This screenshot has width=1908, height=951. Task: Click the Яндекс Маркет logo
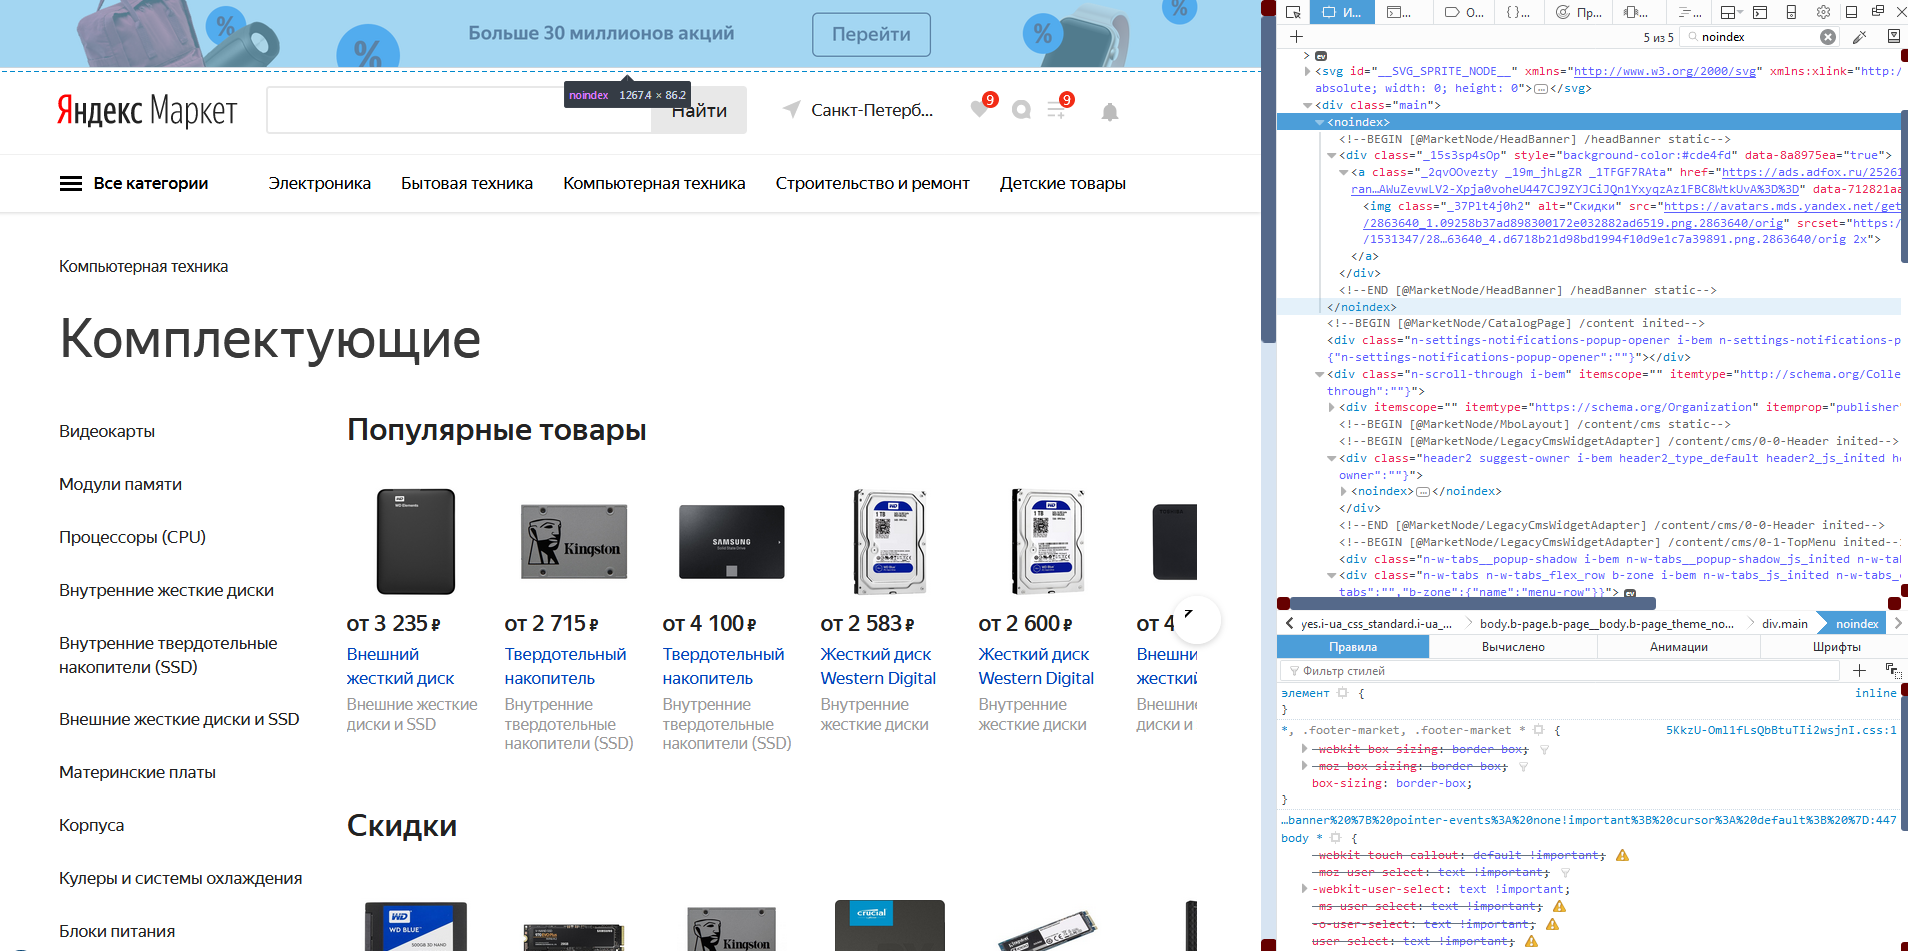click(x=147, y=110)
